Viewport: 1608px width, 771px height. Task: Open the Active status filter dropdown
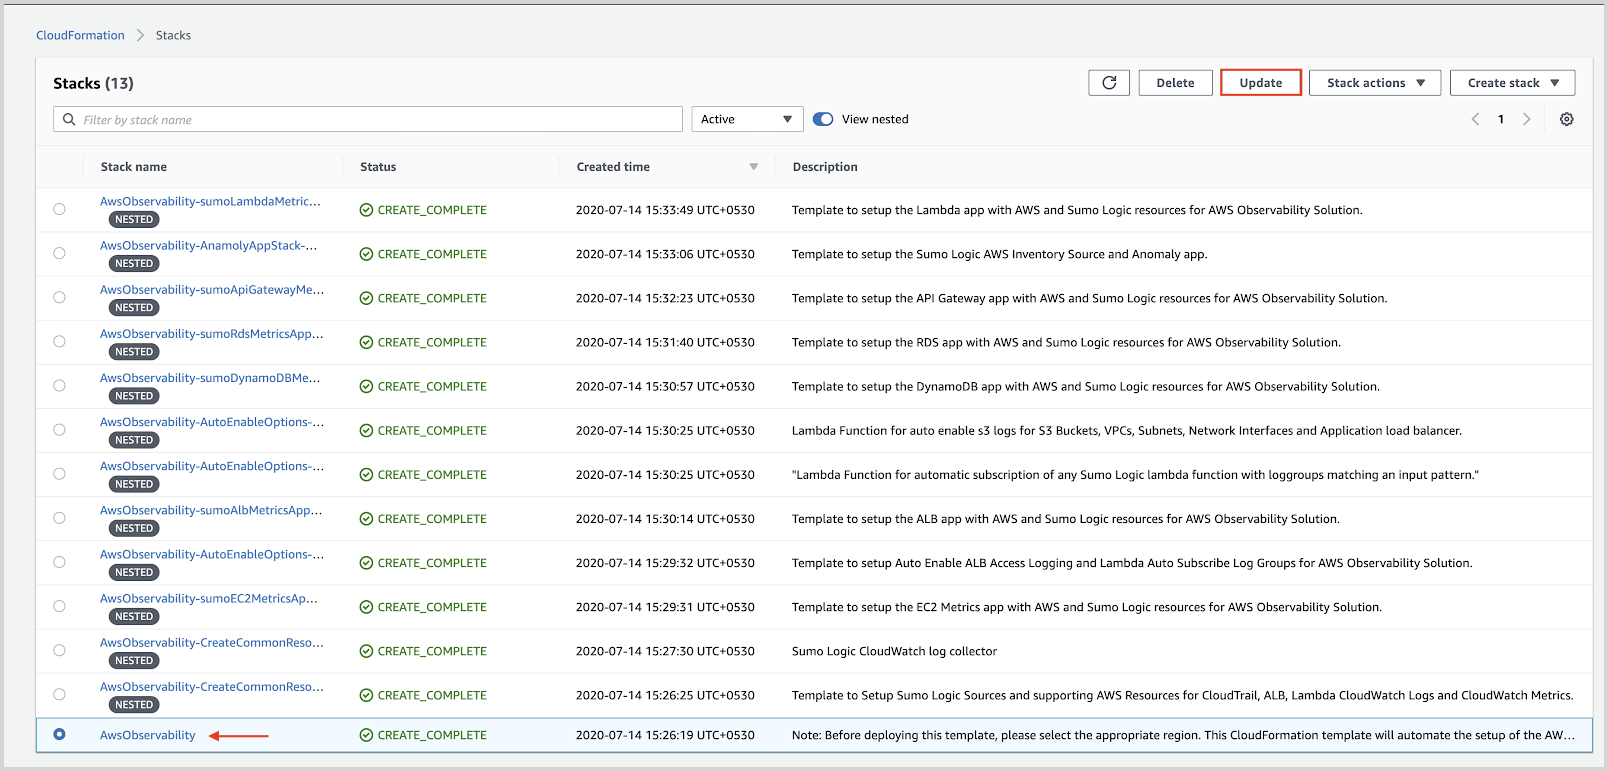(746, 119)
